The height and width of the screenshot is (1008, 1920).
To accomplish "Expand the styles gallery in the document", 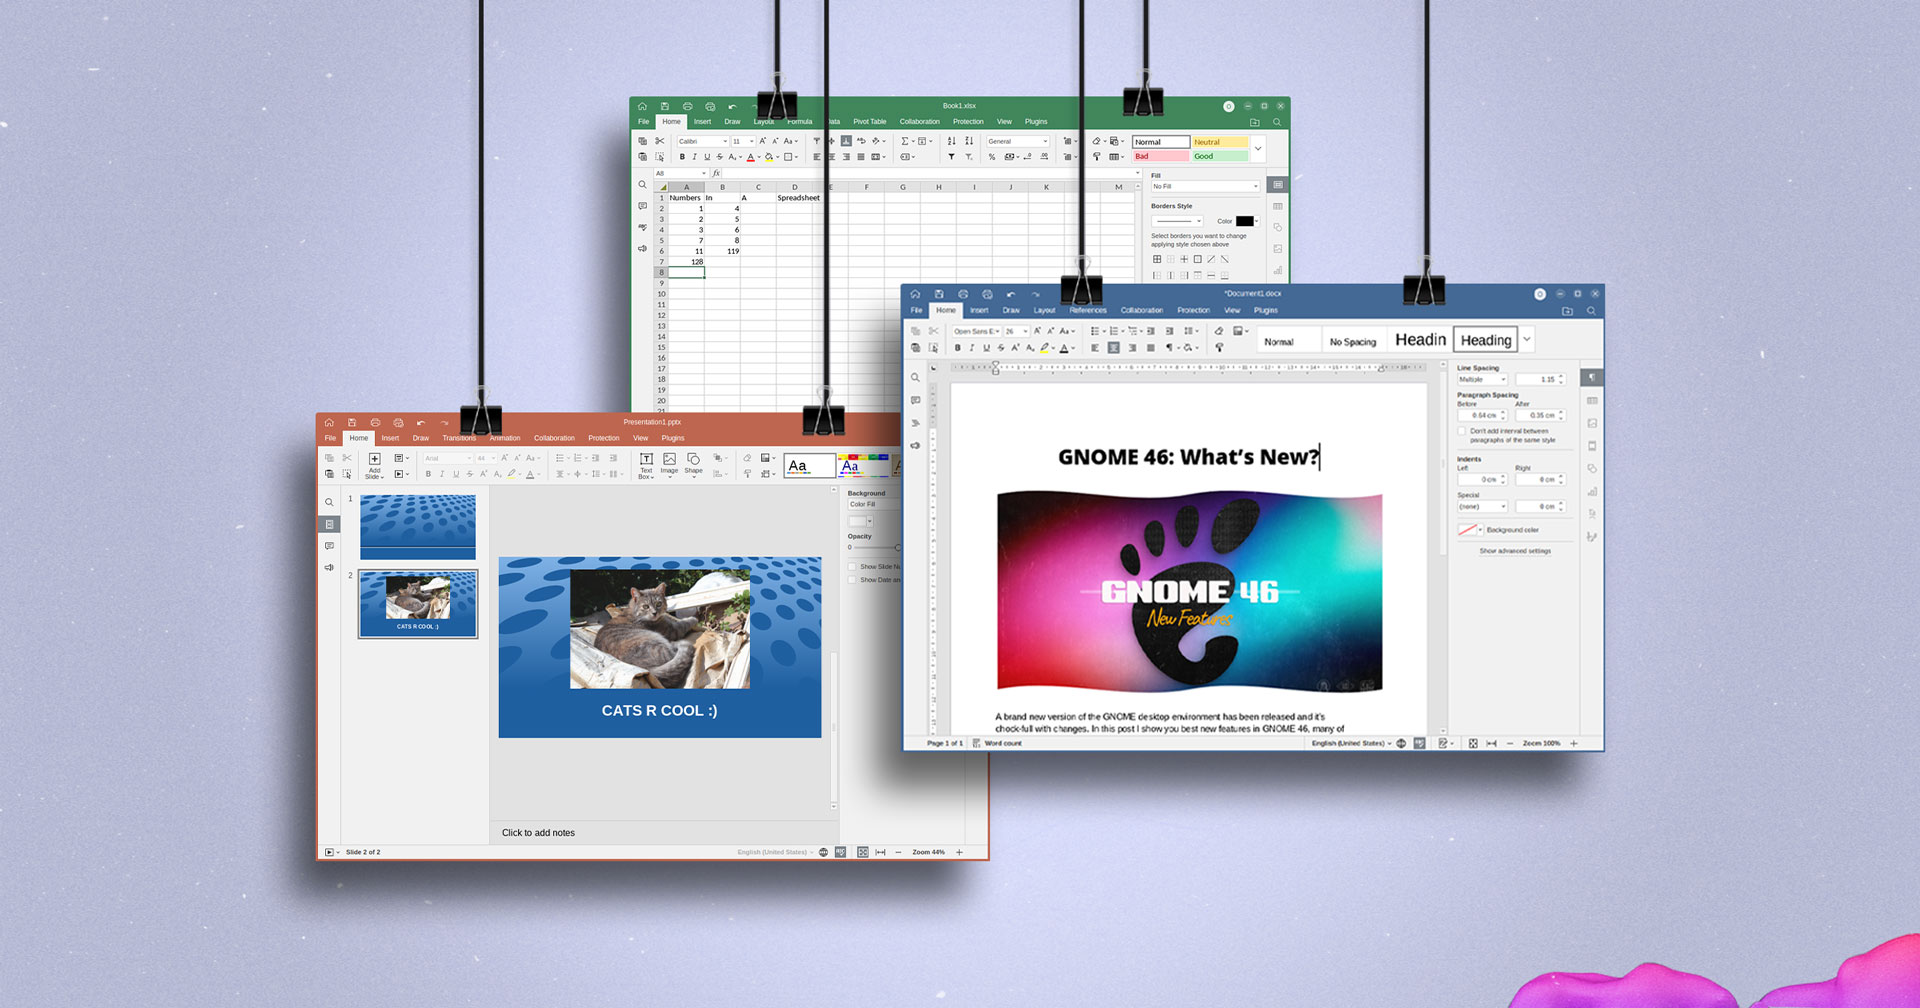I will pyautogui.click(x=1527, y=339).
